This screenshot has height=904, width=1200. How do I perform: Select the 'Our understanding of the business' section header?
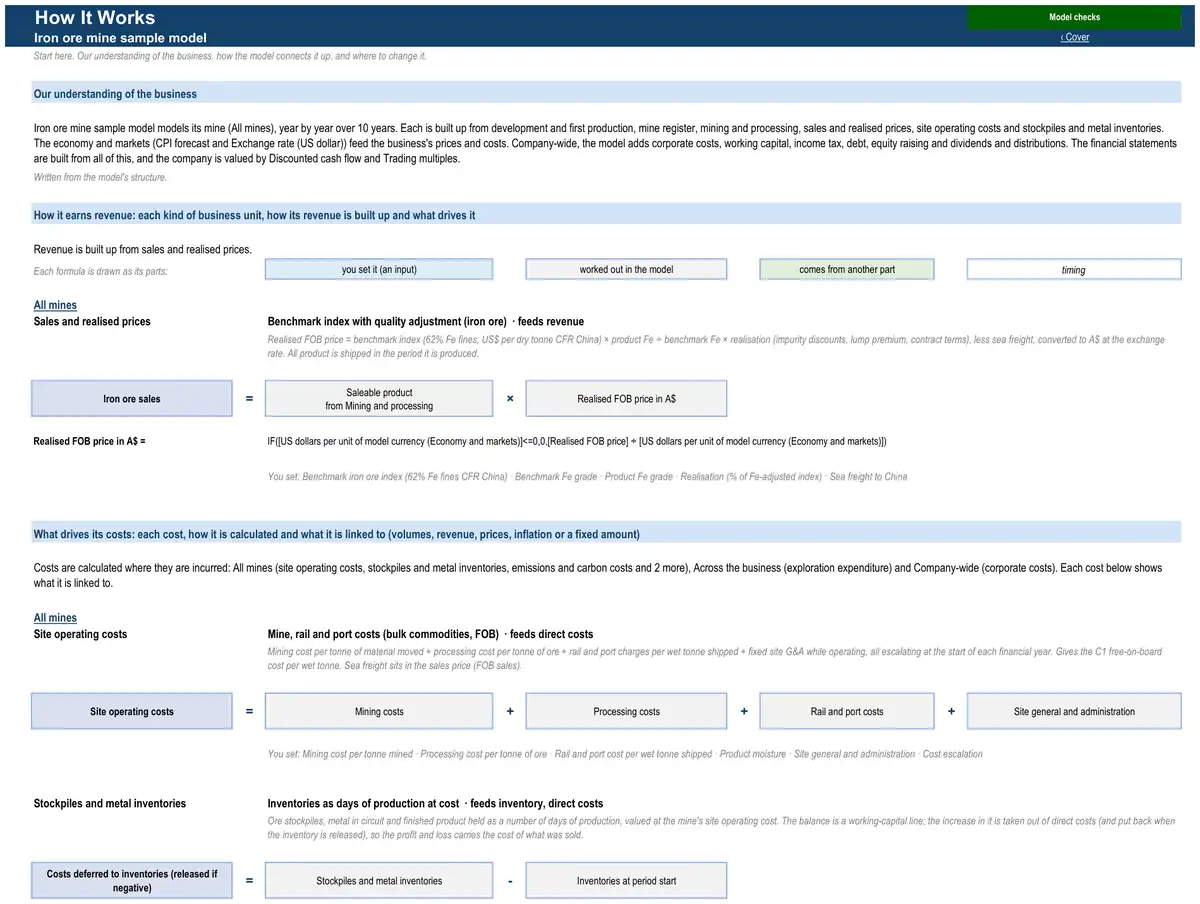(606, 94)
